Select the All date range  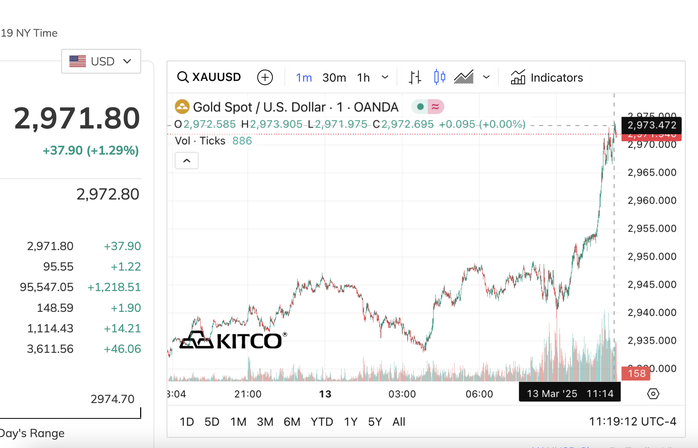[399, 422]
